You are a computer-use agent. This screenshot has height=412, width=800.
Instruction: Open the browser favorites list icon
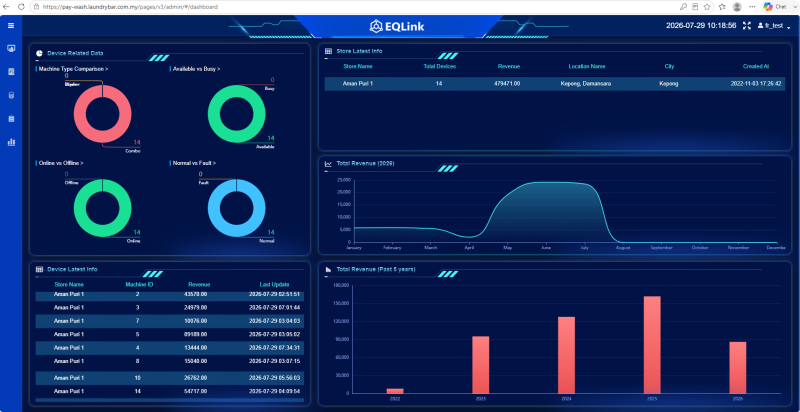722,7
